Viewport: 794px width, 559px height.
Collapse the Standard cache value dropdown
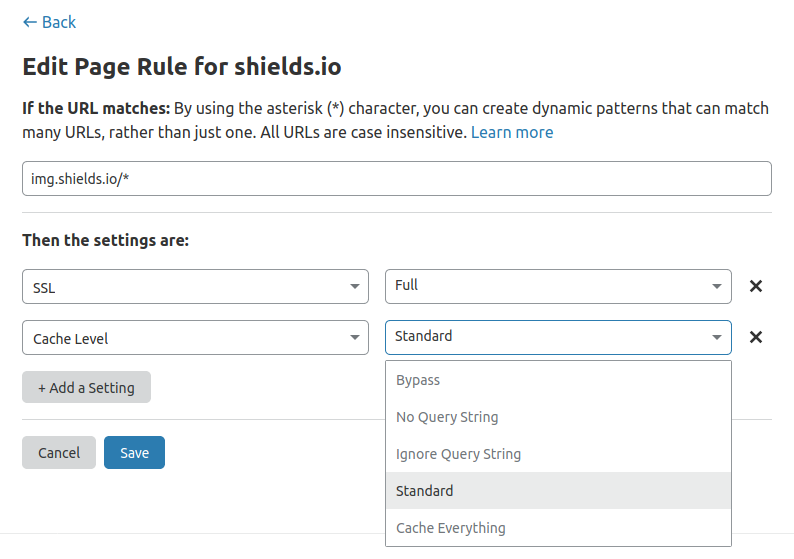click(558, 337)
